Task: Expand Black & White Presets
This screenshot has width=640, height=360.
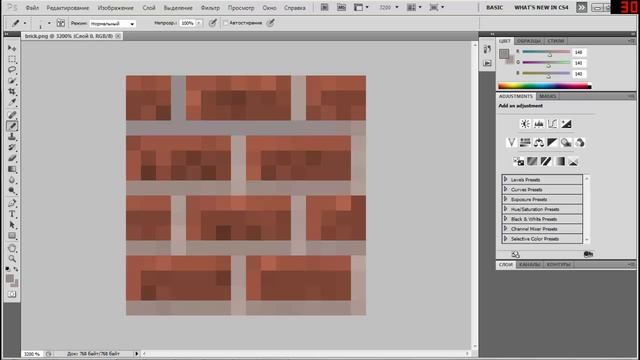Action: click(506, 219)
